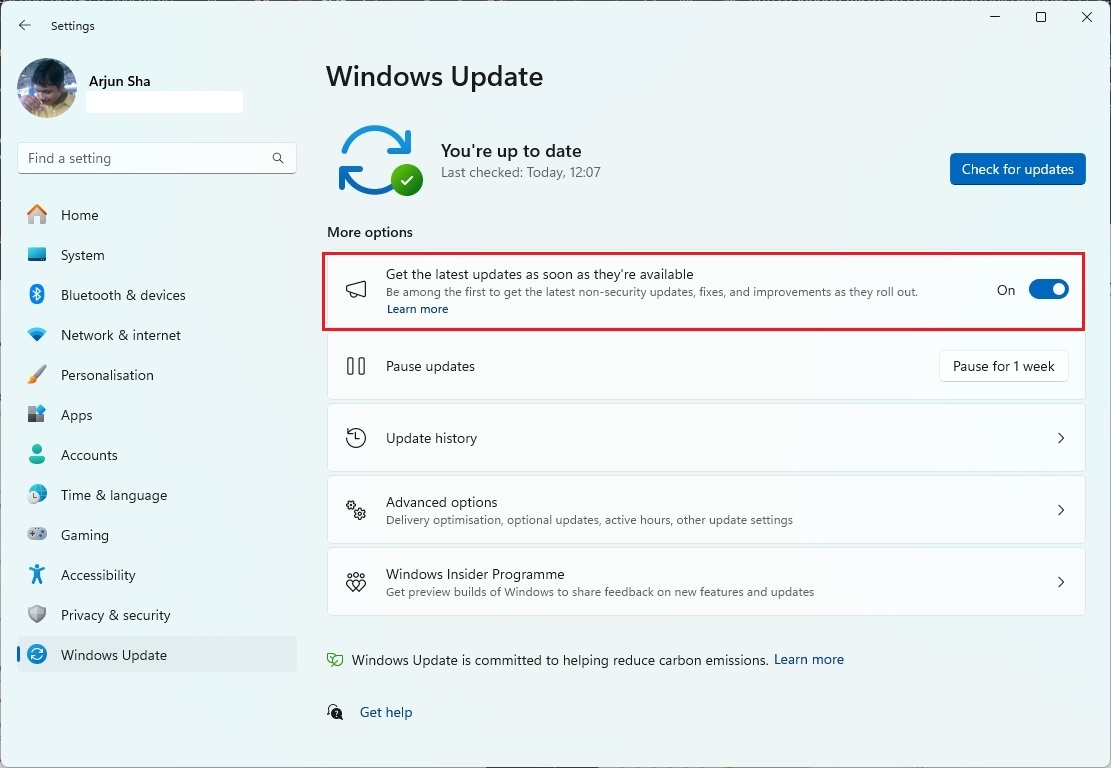Select Windows Update in the sidebar
Image resolution: width=1111 pixels, height=768 pixels.
(x=113, y=655)
